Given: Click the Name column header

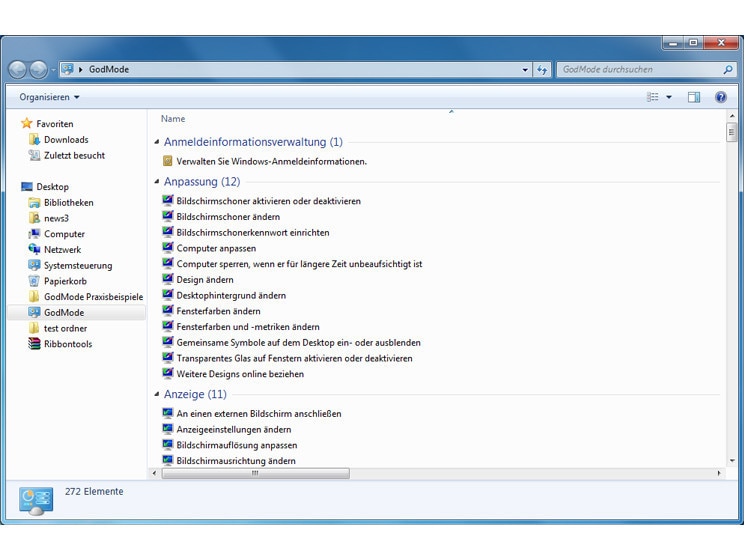Looking at the screenshot, I should click(x=173, y=118).
